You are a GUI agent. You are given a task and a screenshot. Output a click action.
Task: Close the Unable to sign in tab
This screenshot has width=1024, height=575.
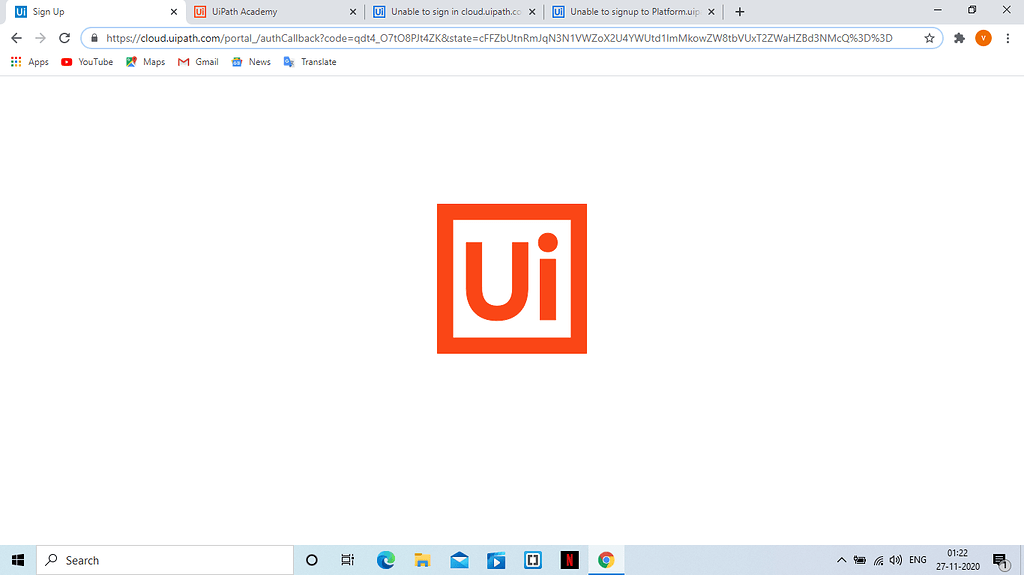532,12
